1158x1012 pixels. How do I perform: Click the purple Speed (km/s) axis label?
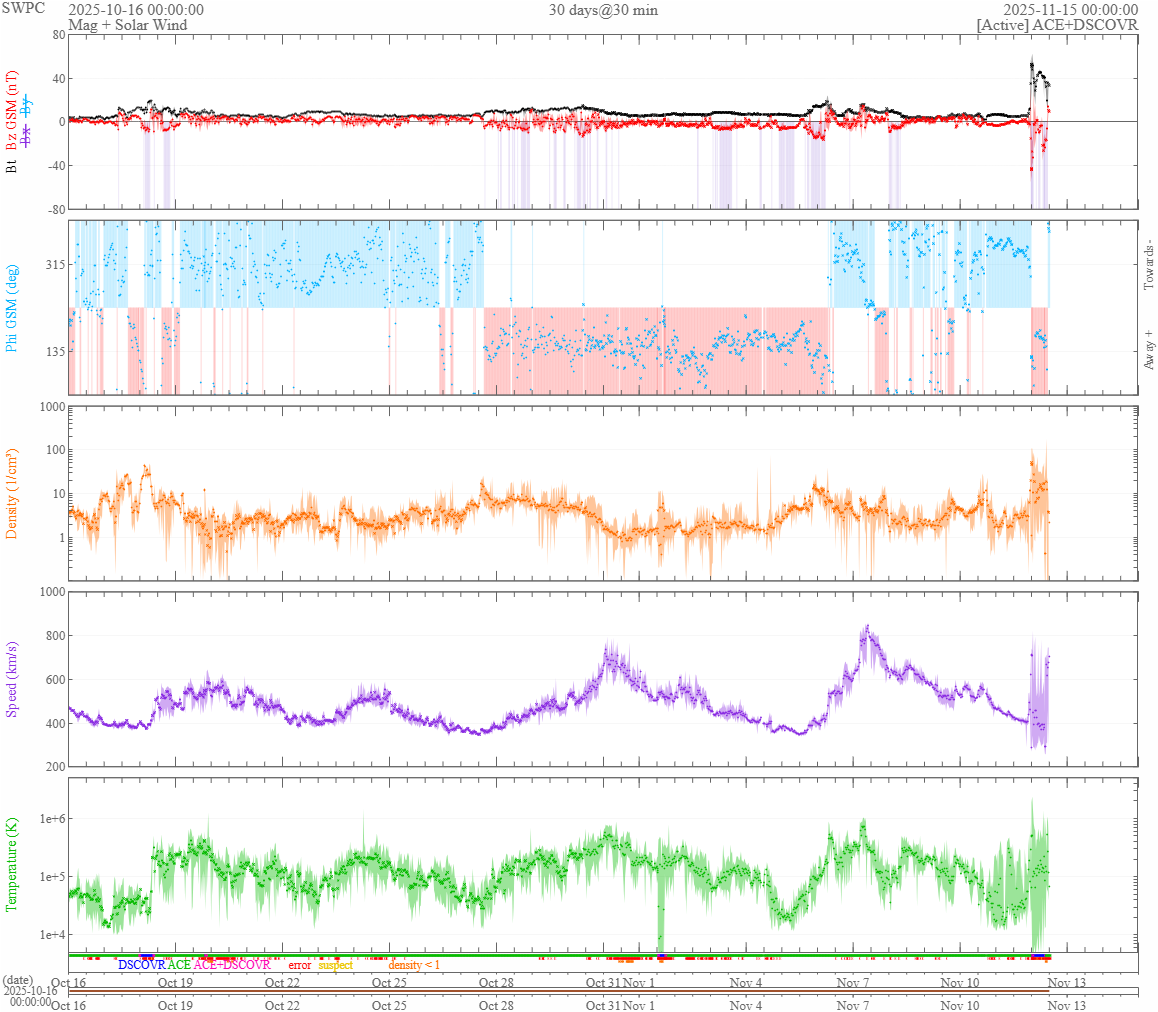[x=12, y=679]
